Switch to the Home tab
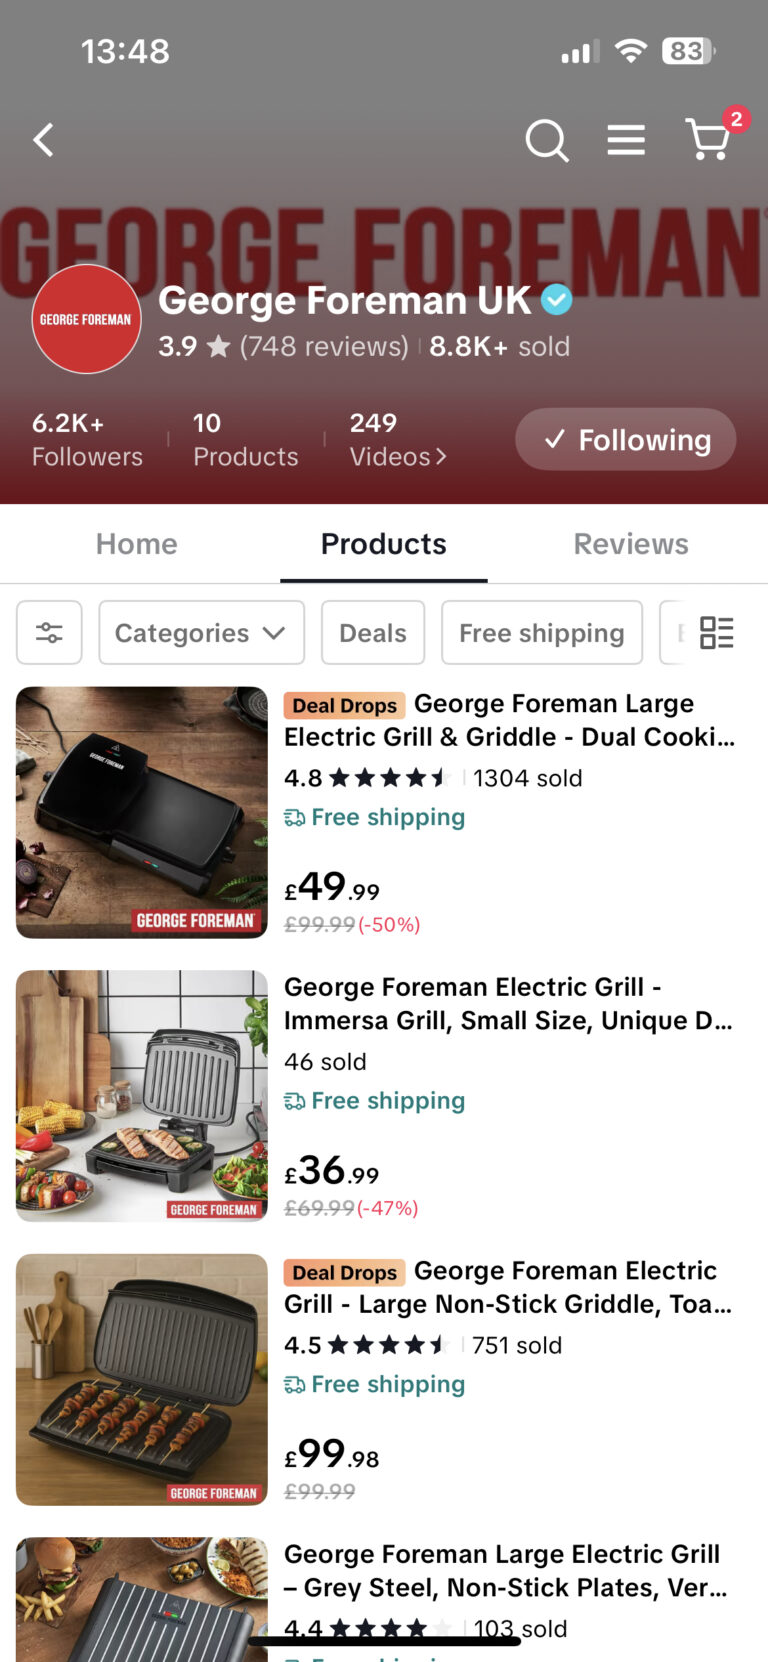This screenshot has height=1662, width=768. point(137,544)
